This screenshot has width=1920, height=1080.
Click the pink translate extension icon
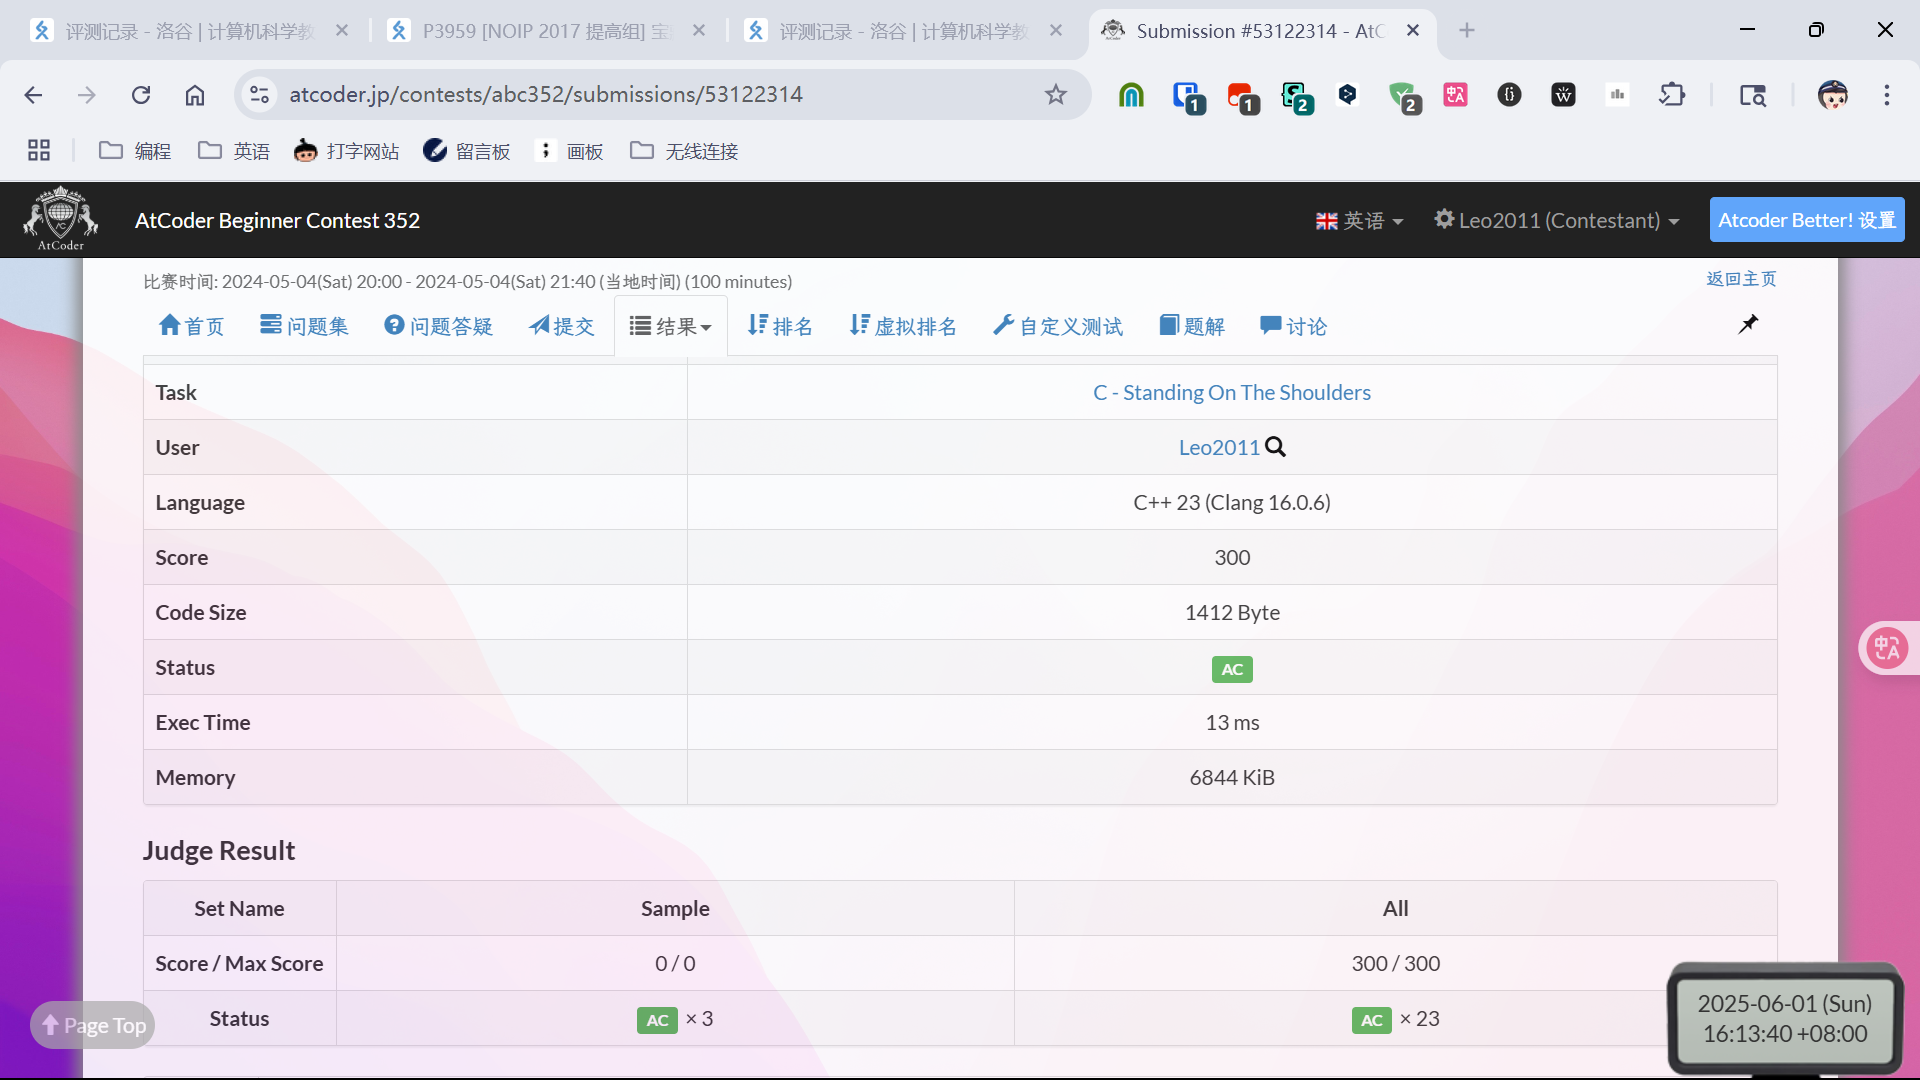click(x=1455, y=95)
